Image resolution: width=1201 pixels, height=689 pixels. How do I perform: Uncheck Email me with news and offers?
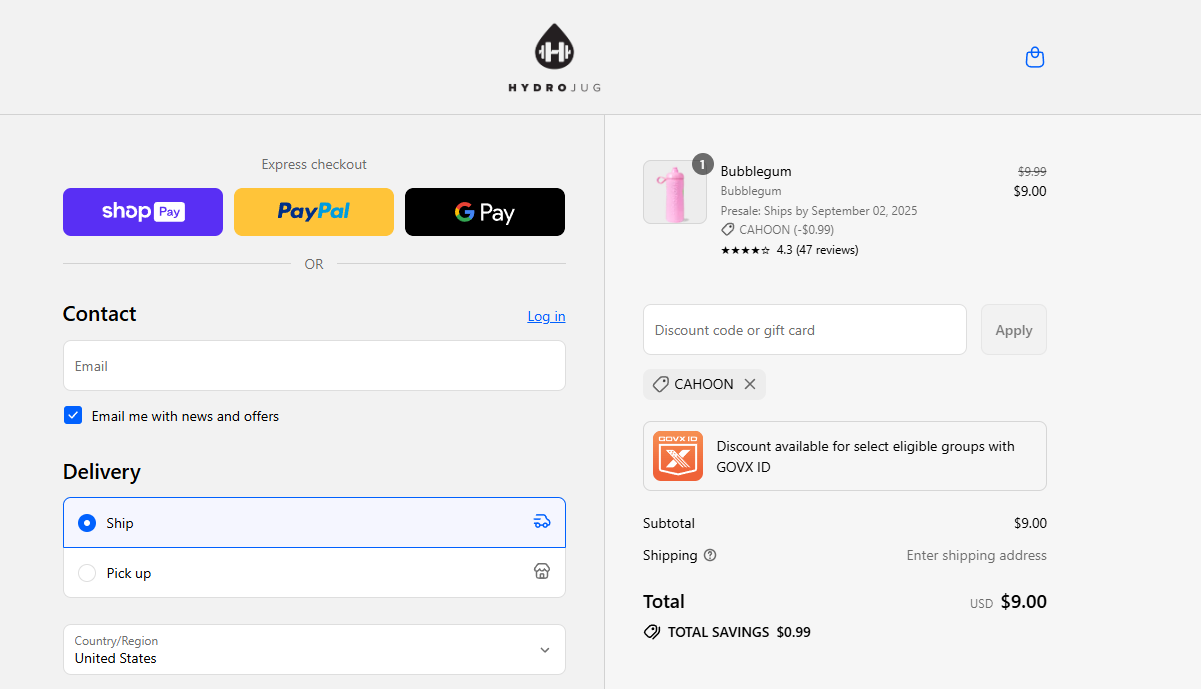point(73,415)
